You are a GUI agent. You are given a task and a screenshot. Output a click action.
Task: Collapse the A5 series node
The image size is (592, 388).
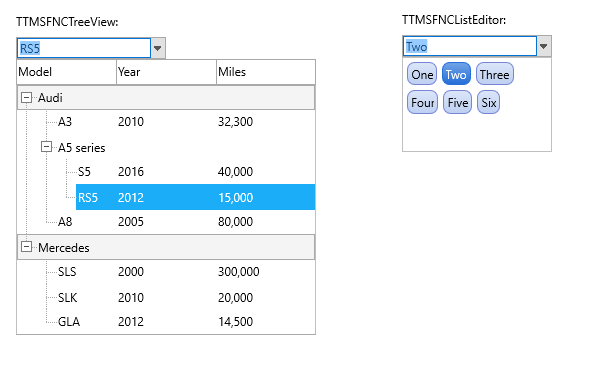tap(46, 147)
